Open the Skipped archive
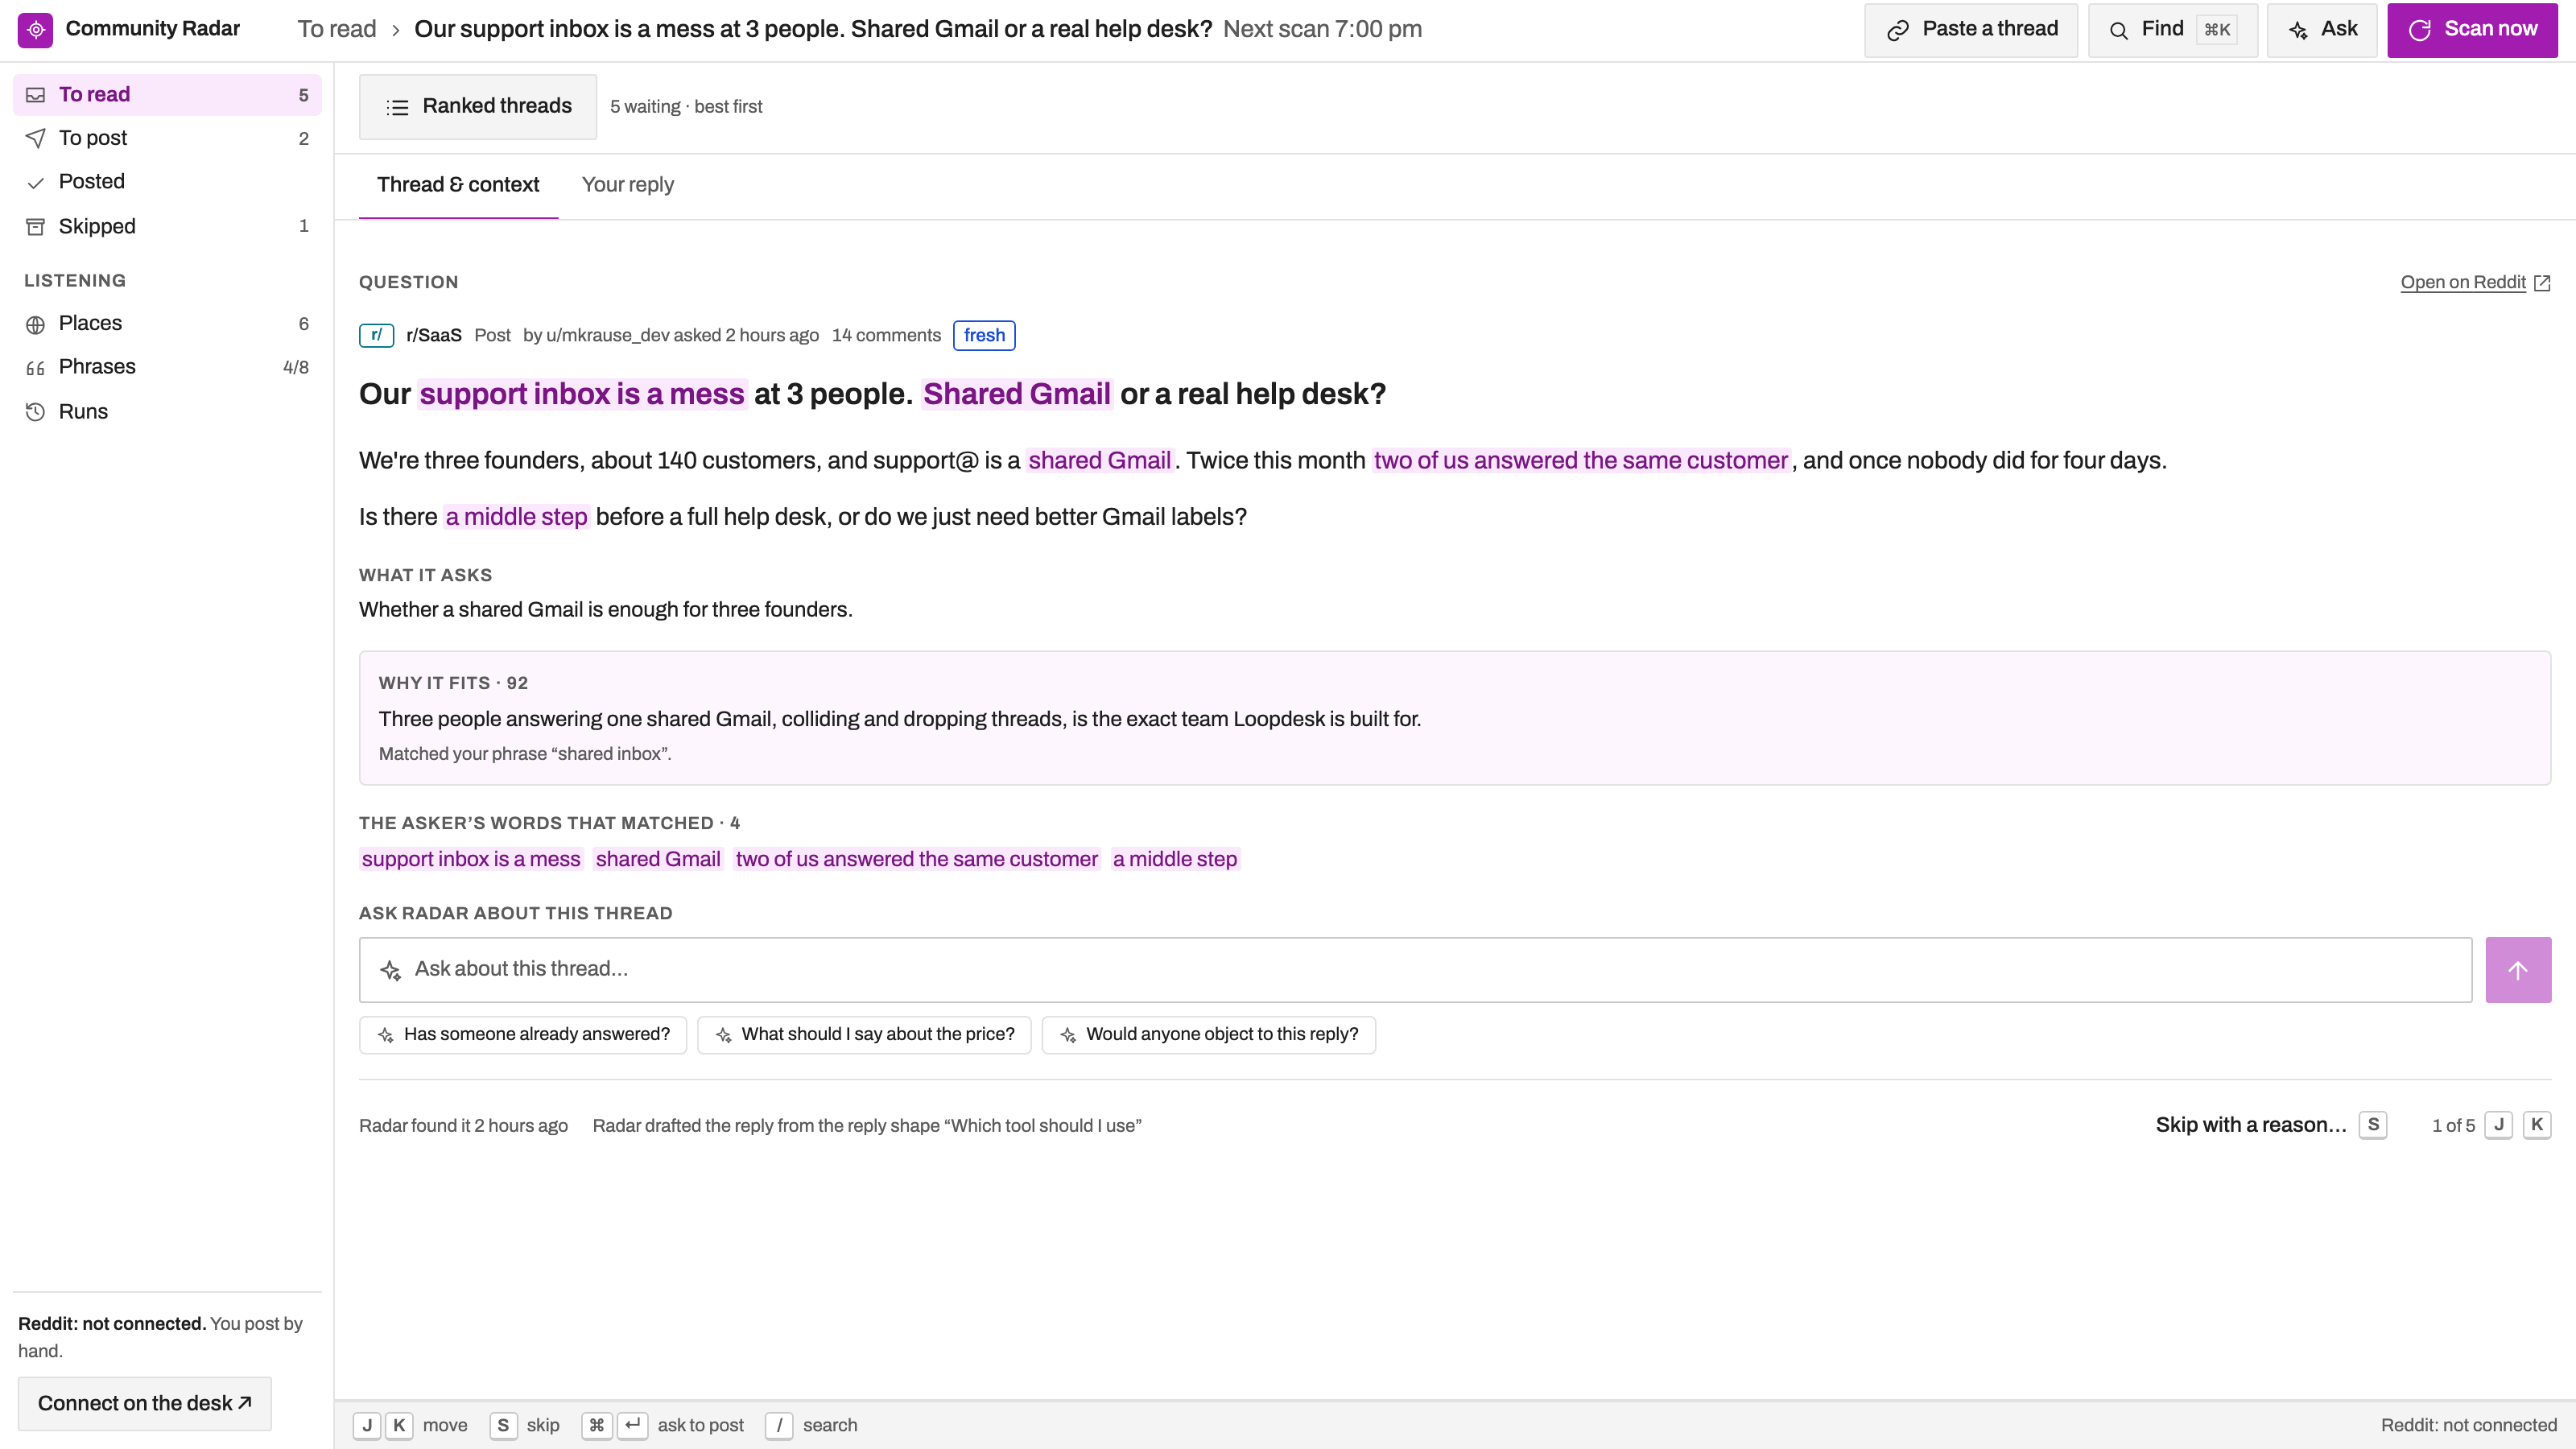The height and width of the screenshot is (1449, 2576). pos(167,226)
